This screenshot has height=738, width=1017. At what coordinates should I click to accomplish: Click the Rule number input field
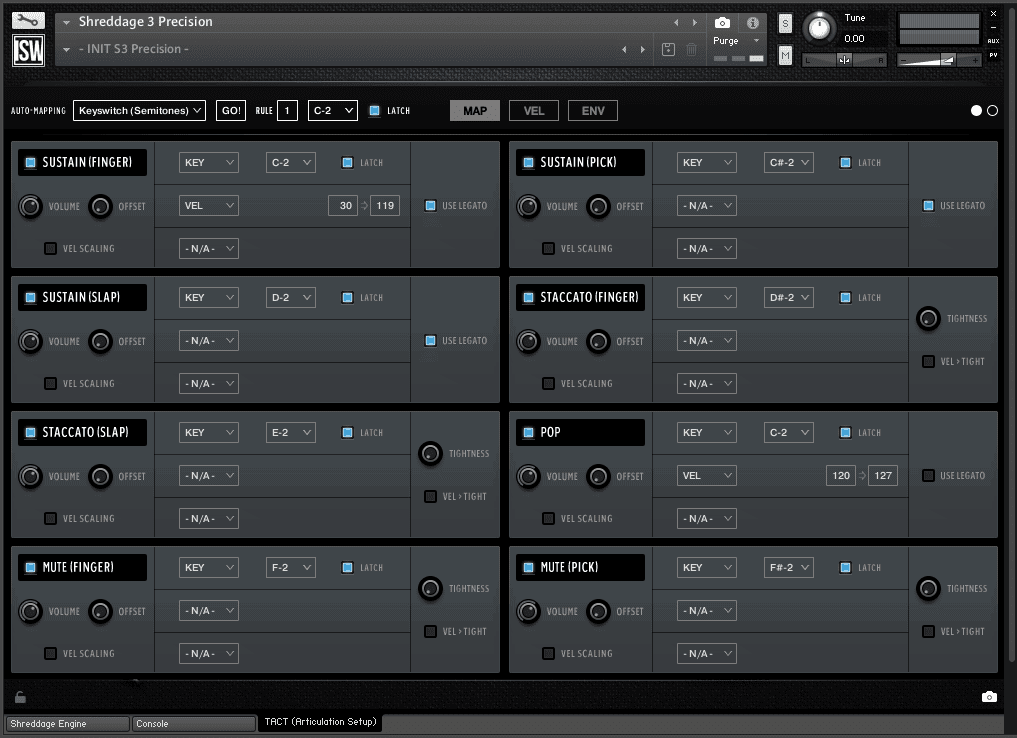point(288,111)
